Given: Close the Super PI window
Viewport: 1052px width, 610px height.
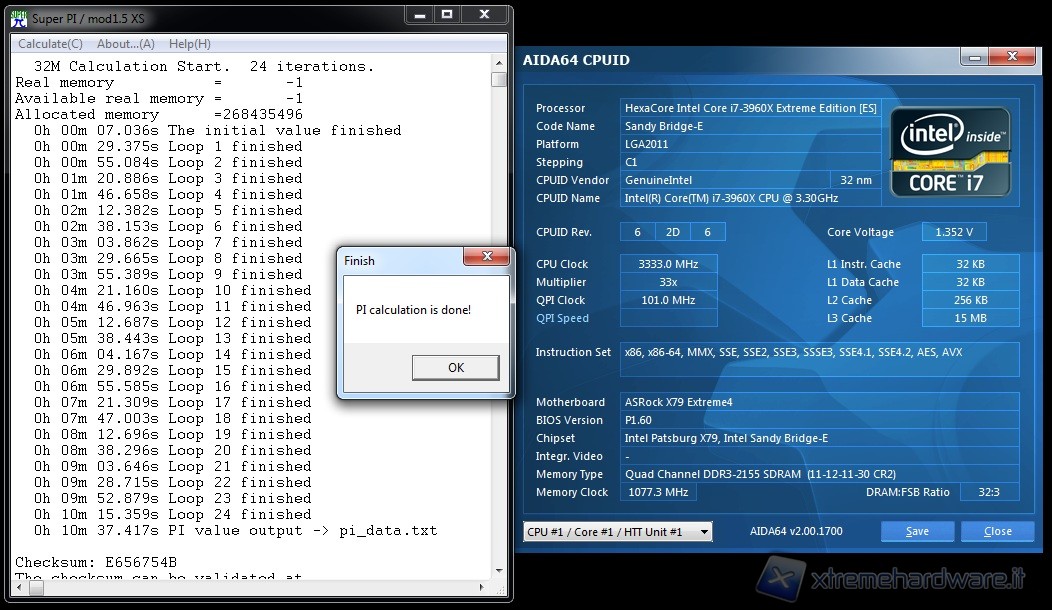Looking at the screenshot, I should [486, 15].
